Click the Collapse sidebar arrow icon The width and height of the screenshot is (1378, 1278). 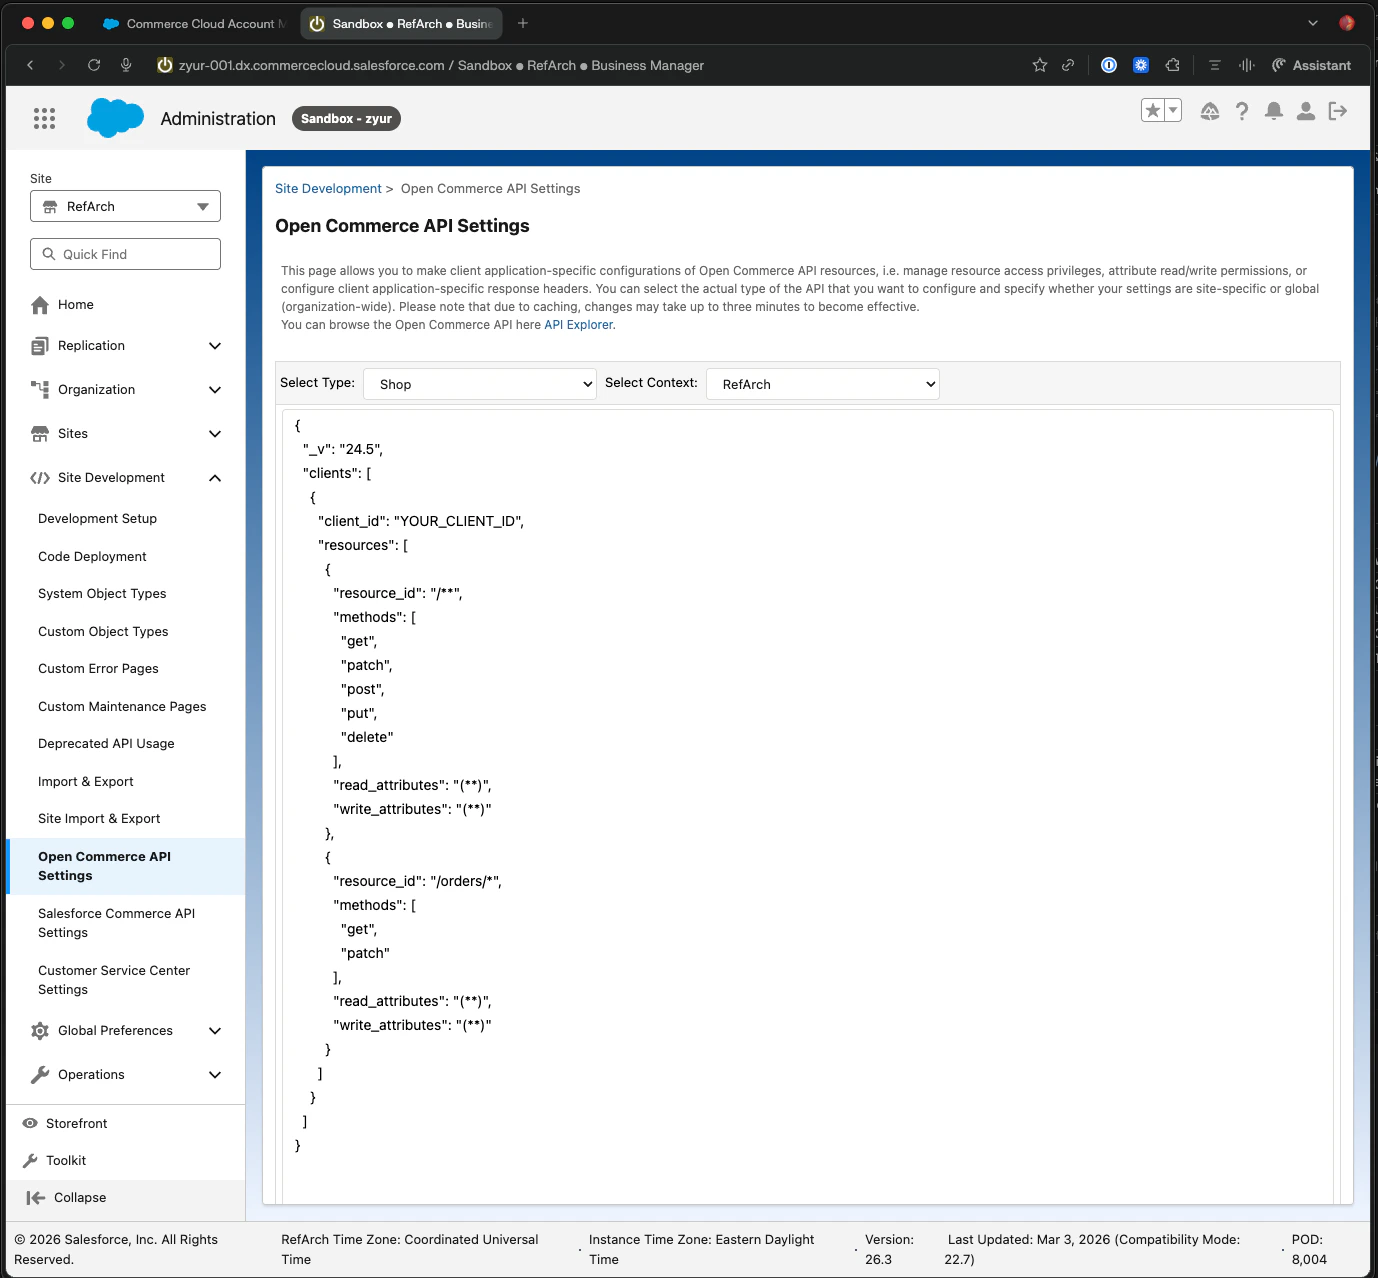coord(36,1198)
